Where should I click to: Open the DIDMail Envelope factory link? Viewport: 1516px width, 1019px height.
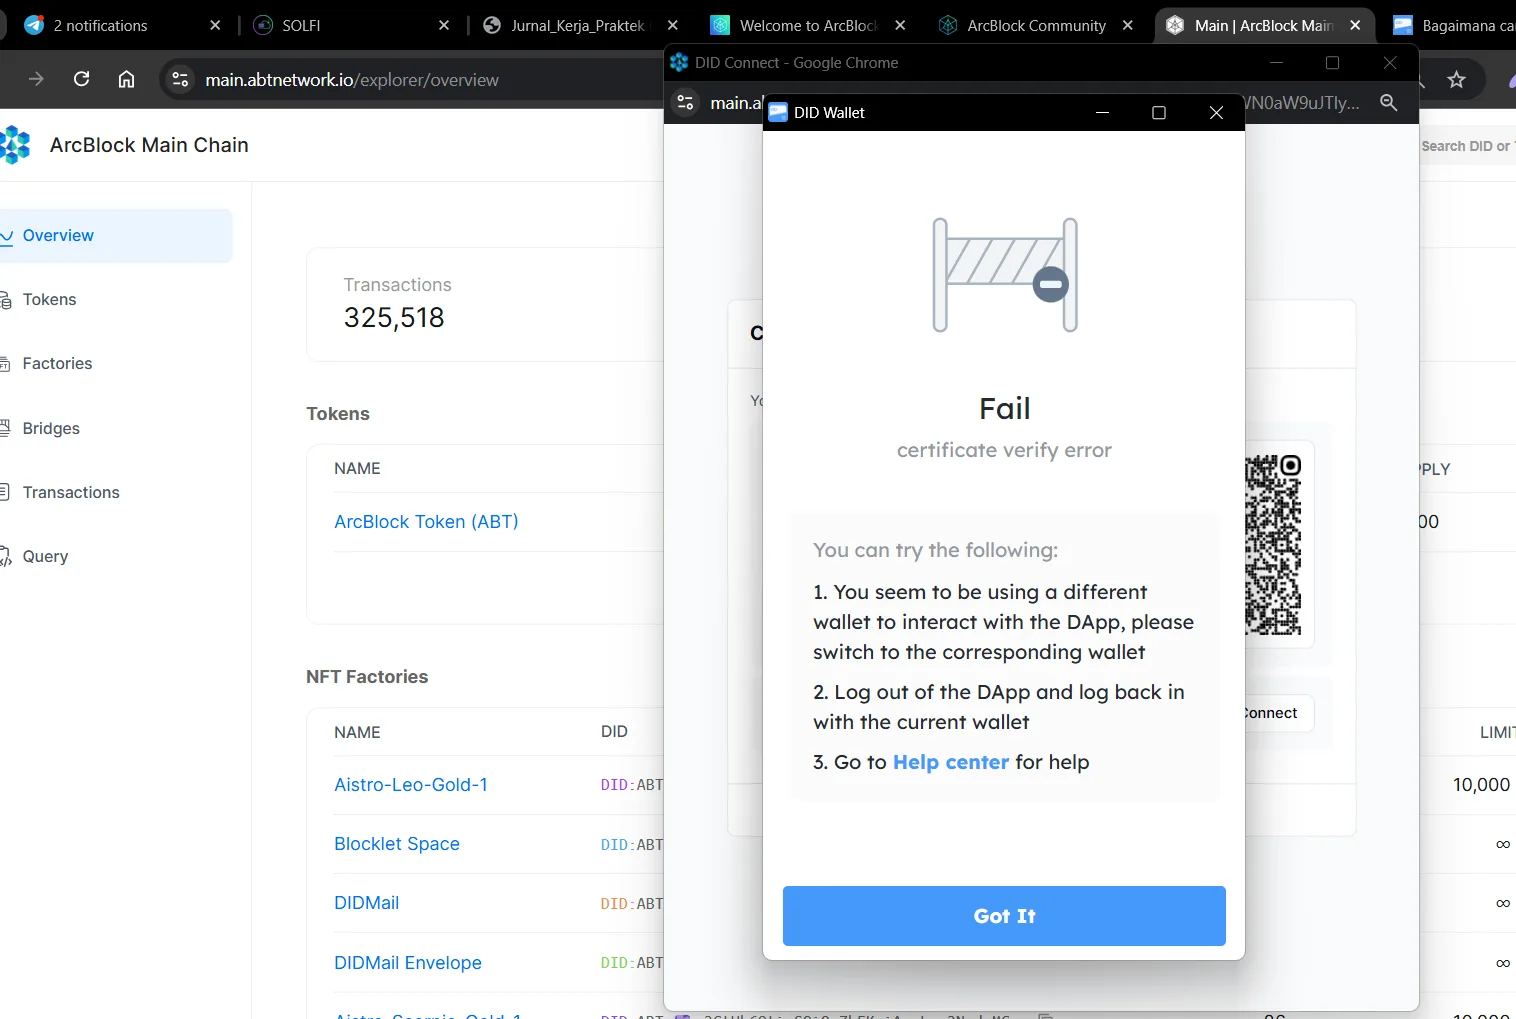tap(408, 963)
